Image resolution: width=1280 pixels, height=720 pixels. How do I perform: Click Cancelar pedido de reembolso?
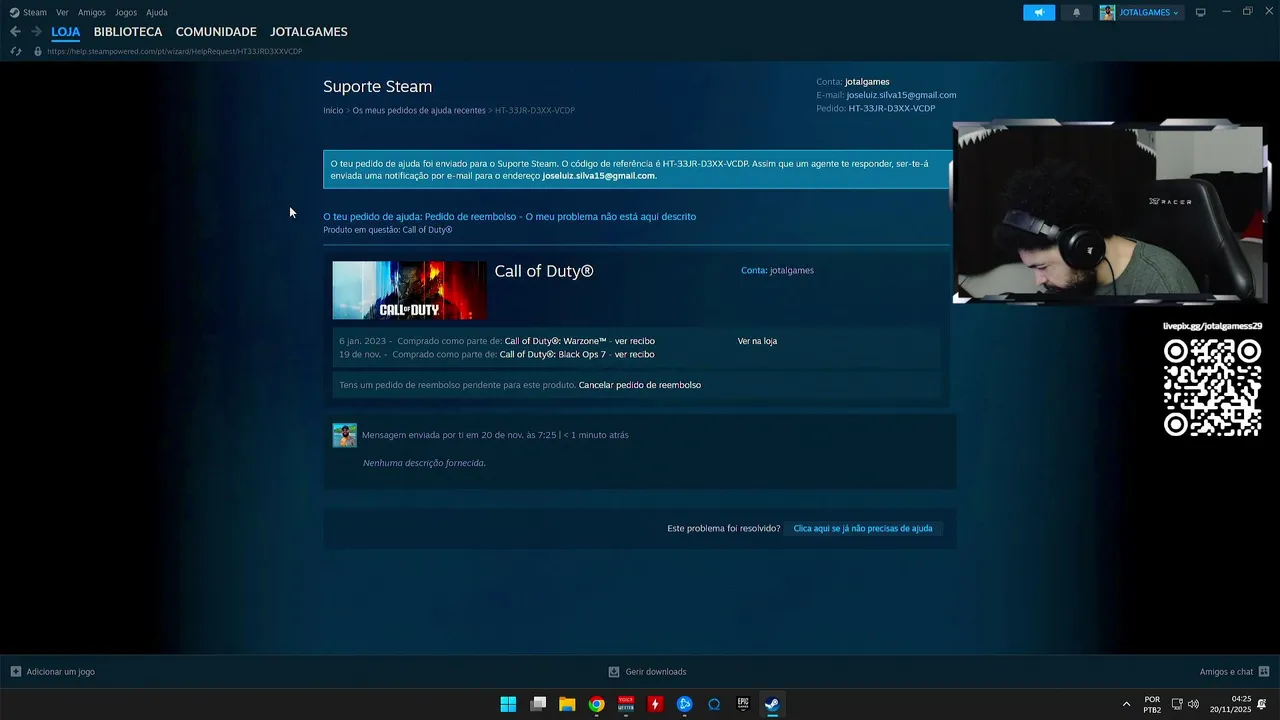(x=640, y=385)
